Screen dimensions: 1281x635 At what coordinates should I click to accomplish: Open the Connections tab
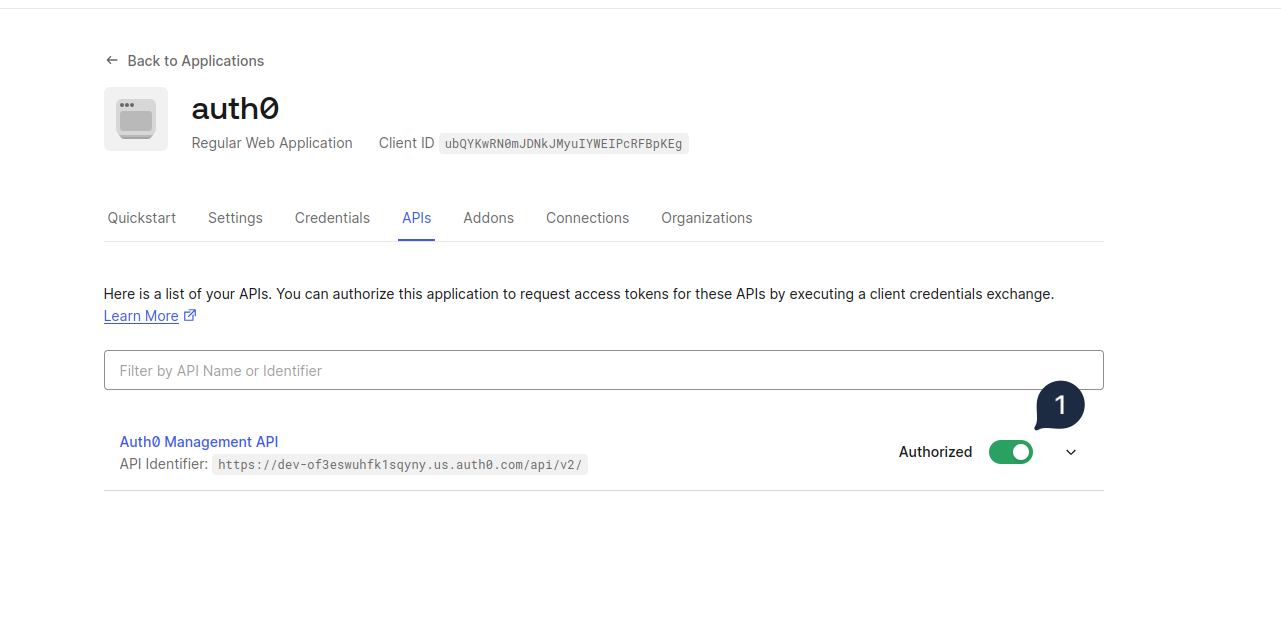[587, 218]
